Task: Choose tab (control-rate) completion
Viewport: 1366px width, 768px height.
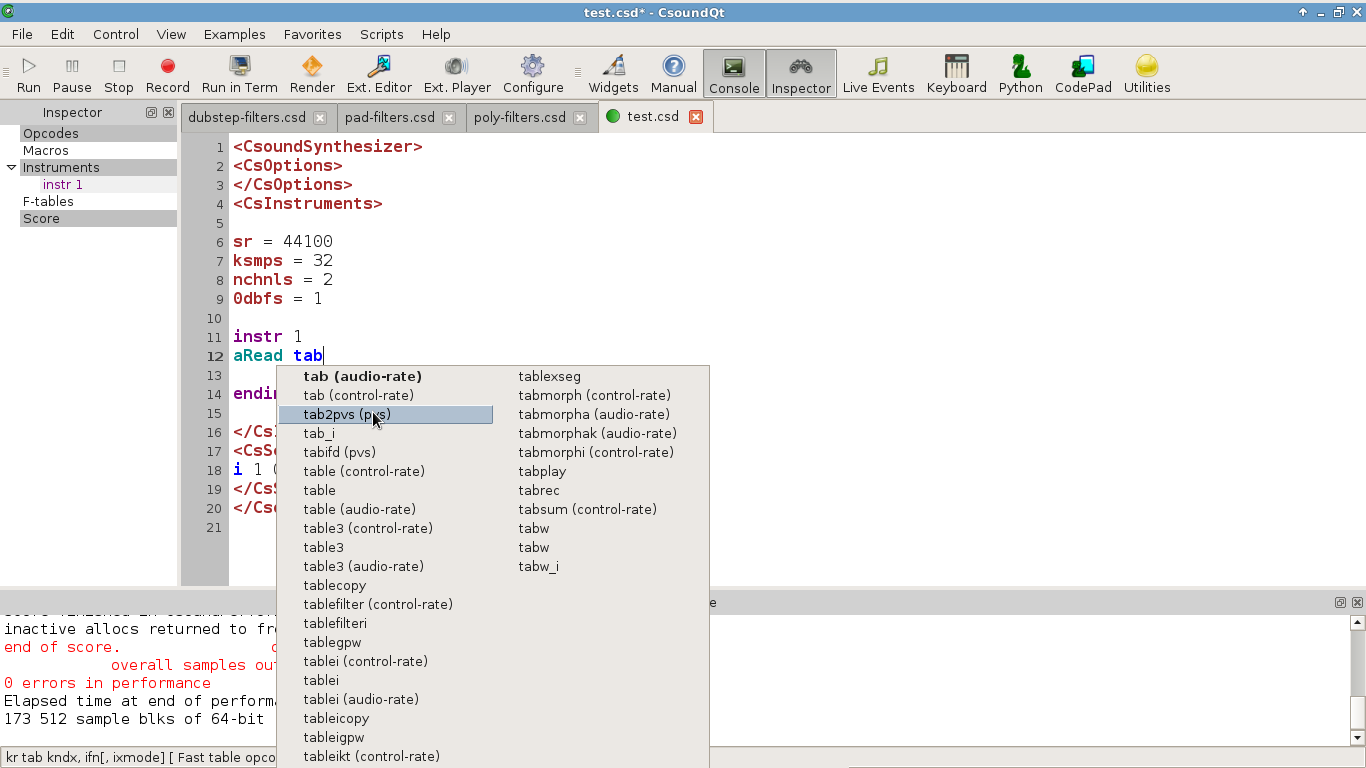Action: (385, 396)
